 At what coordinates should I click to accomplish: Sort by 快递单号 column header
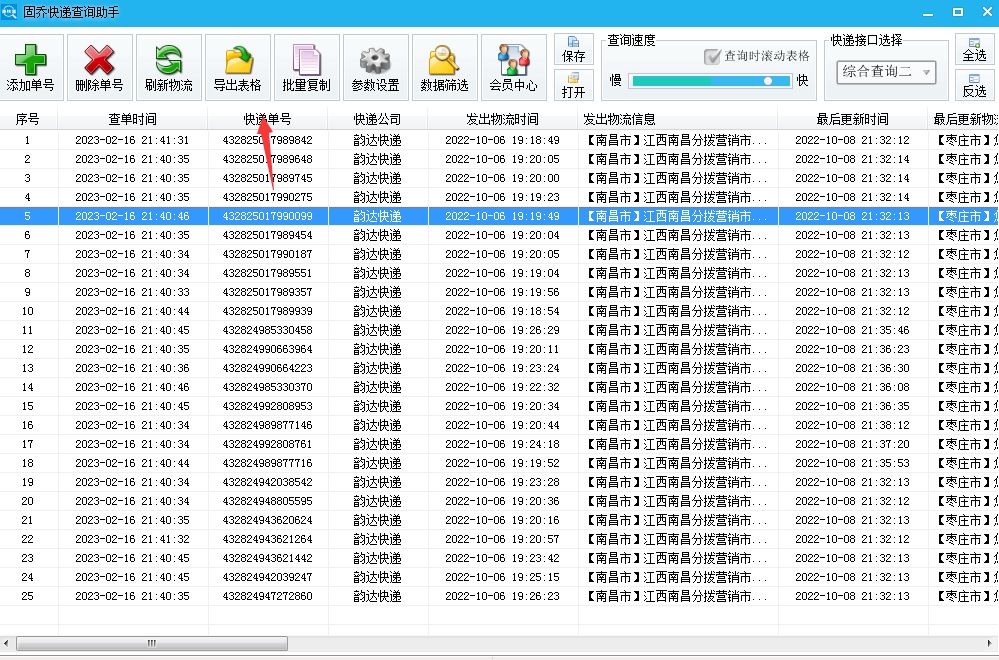268,119
